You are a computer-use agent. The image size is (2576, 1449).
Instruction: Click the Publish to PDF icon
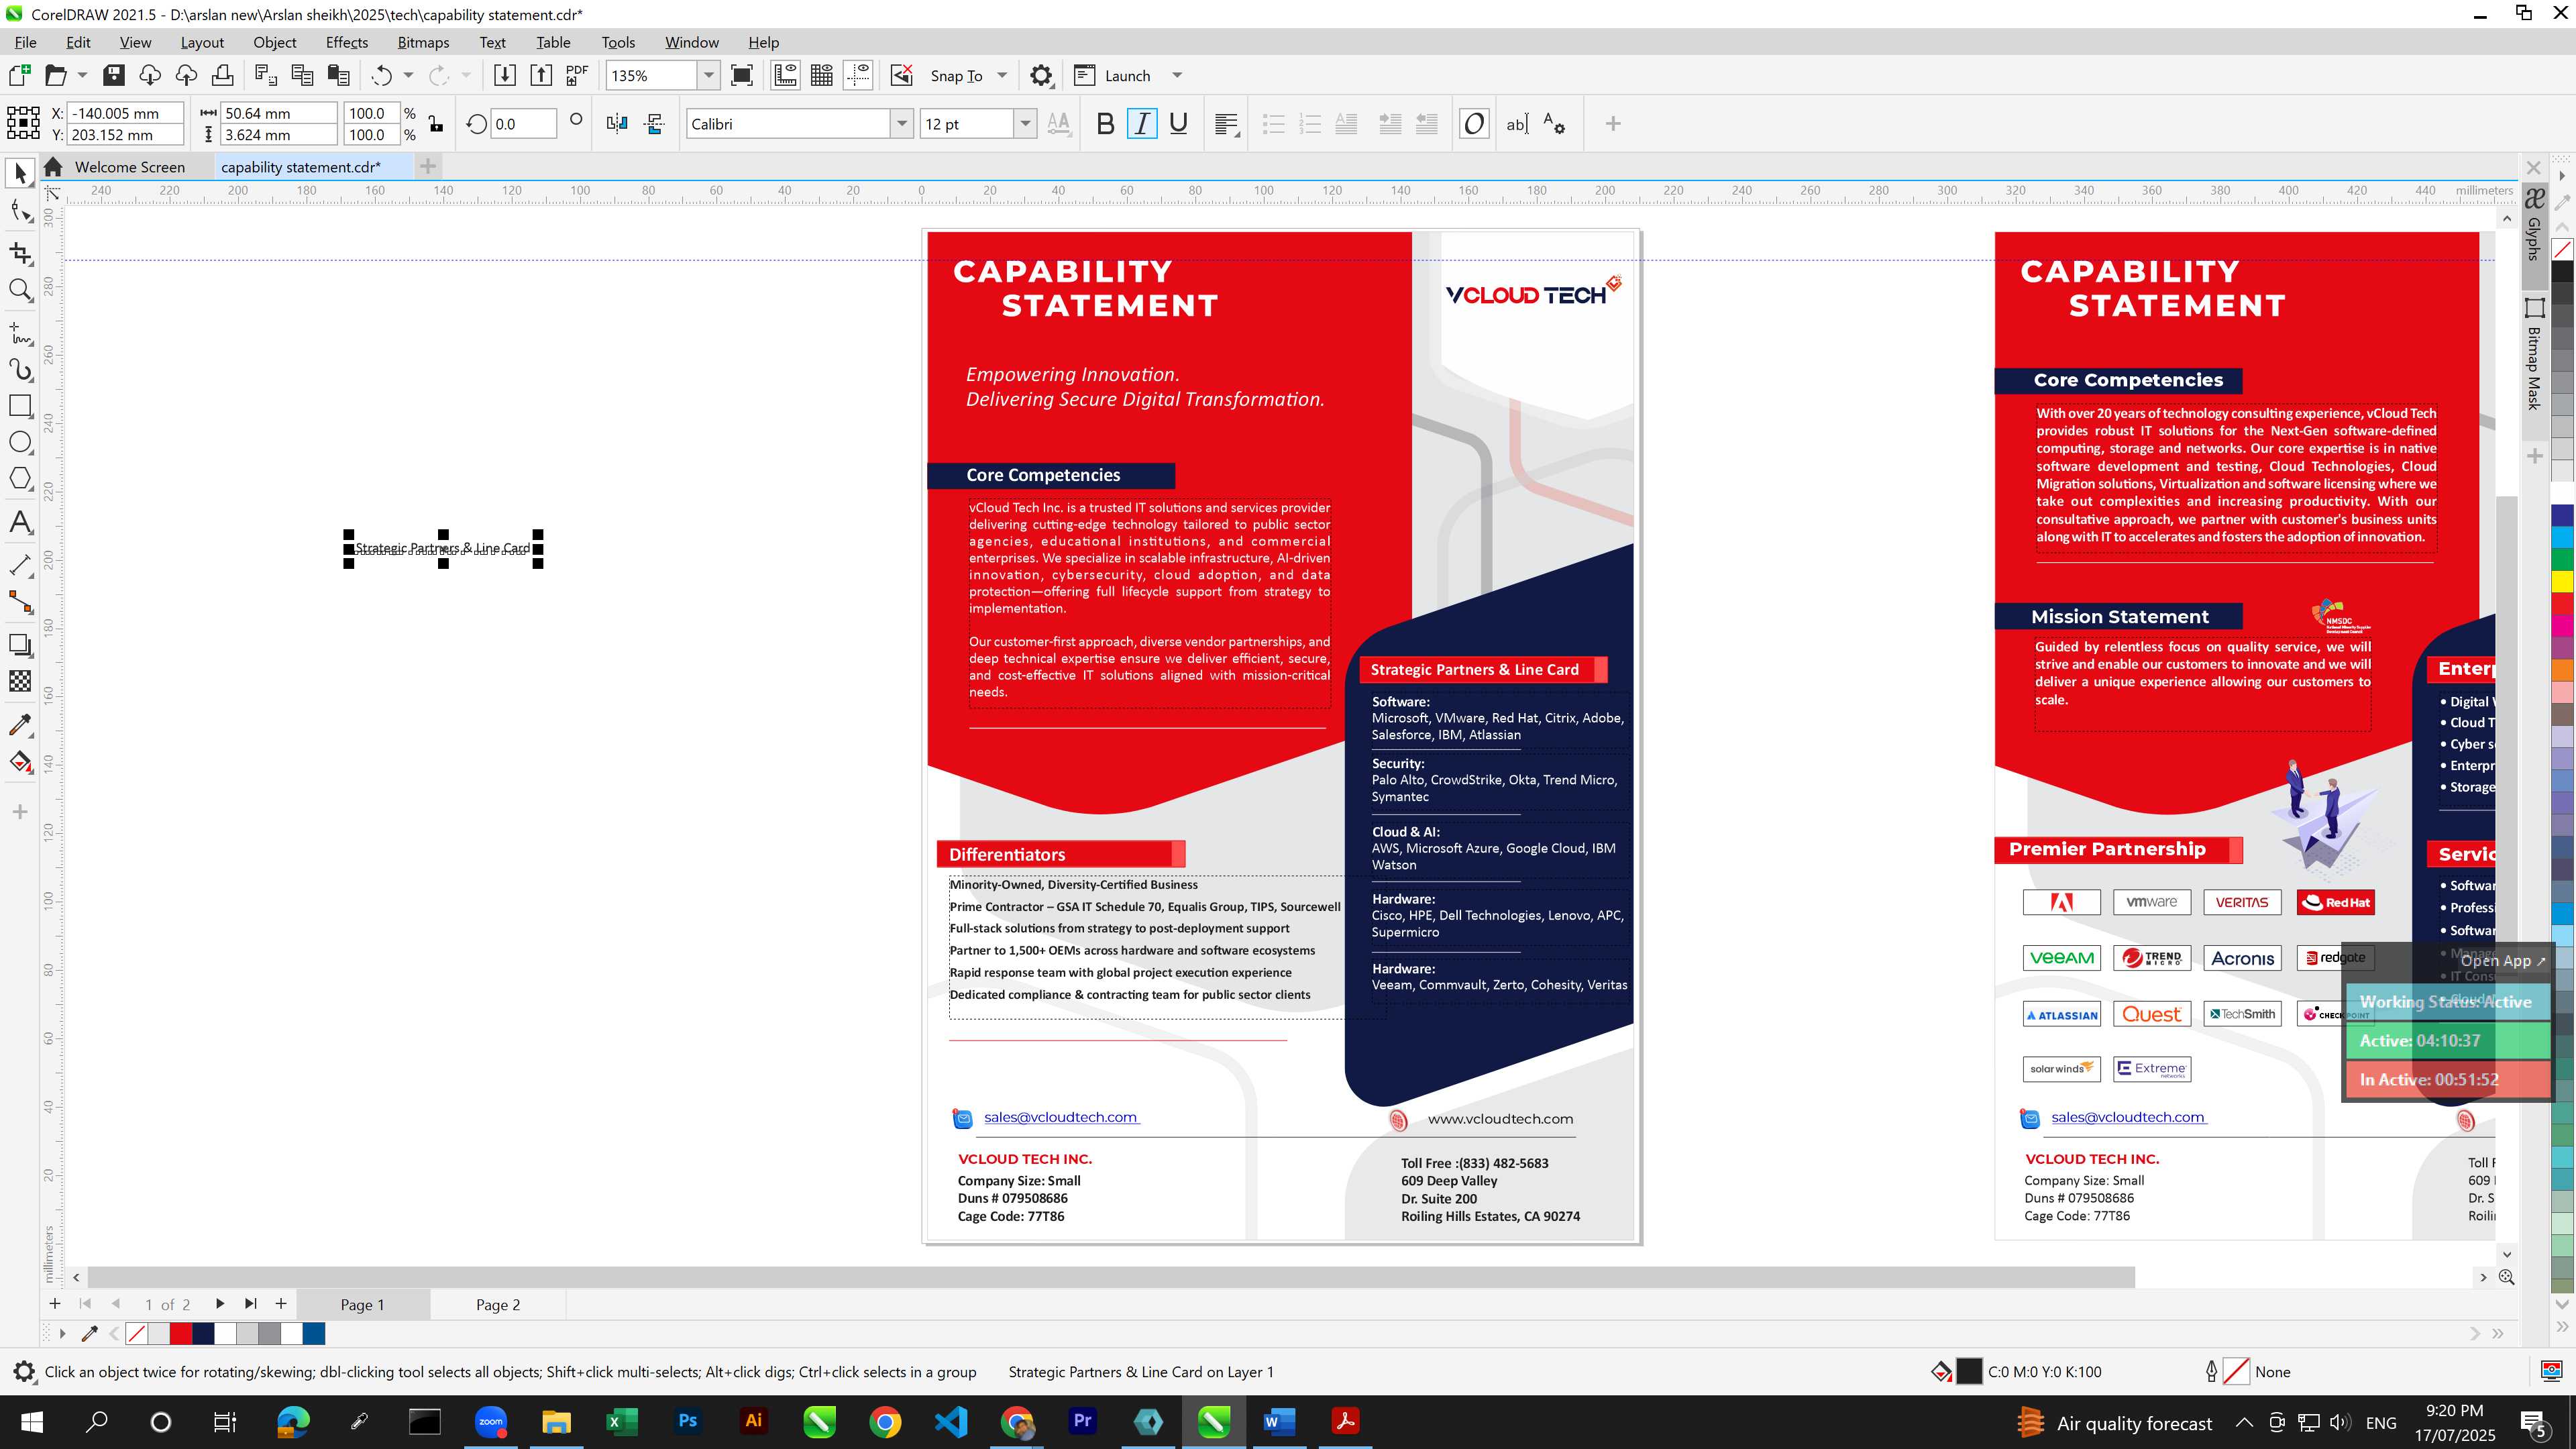click(577, 75)
